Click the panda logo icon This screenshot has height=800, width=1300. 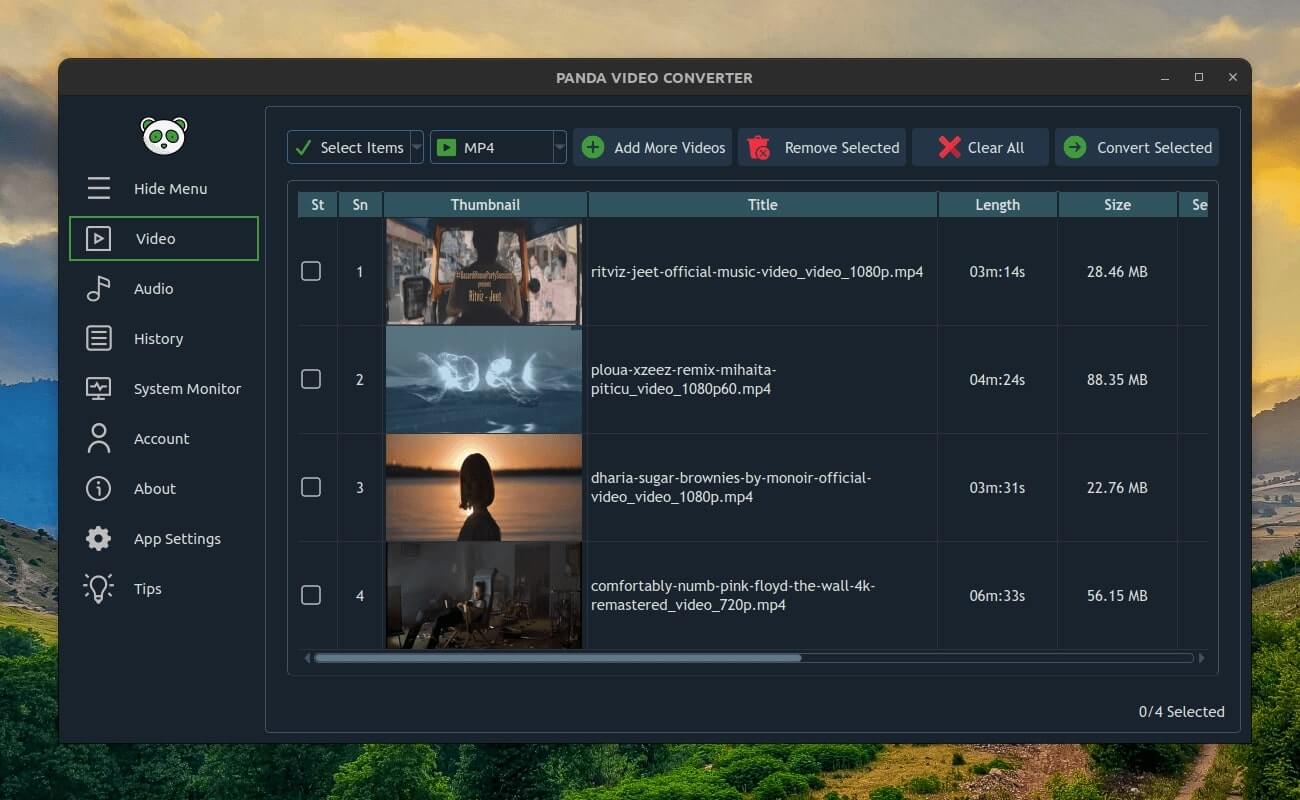[x=164, y=135]
